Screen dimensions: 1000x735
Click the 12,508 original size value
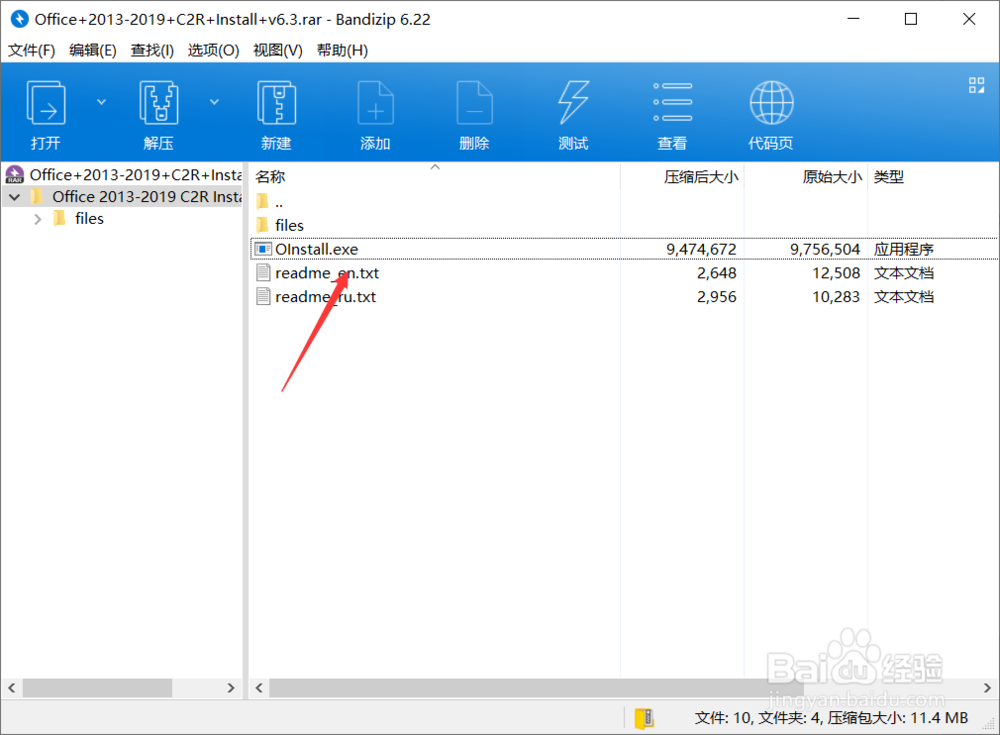(x=836, y=273)
